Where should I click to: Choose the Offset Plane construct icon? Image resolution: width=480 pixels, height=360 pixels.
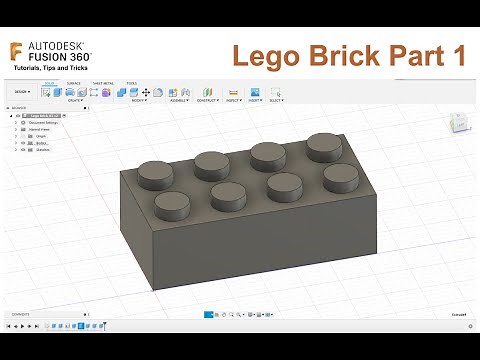click(207, 92)
